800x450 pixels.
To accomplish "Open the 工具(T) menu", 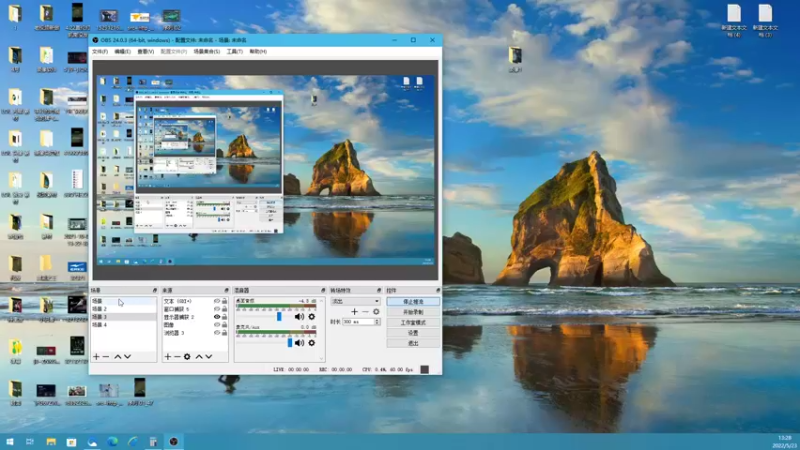I will (235, 52).
